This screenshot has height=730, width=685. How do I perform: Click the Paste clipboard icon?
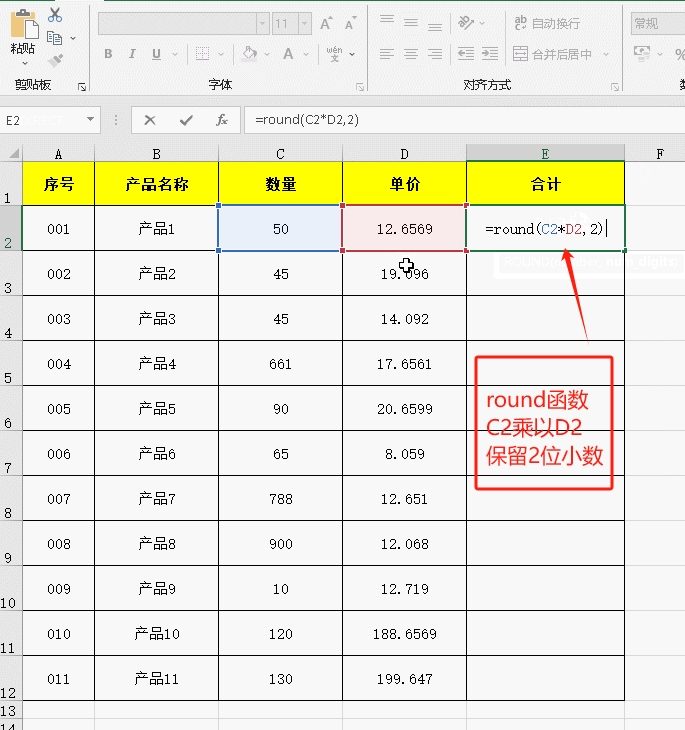point(25,24)
